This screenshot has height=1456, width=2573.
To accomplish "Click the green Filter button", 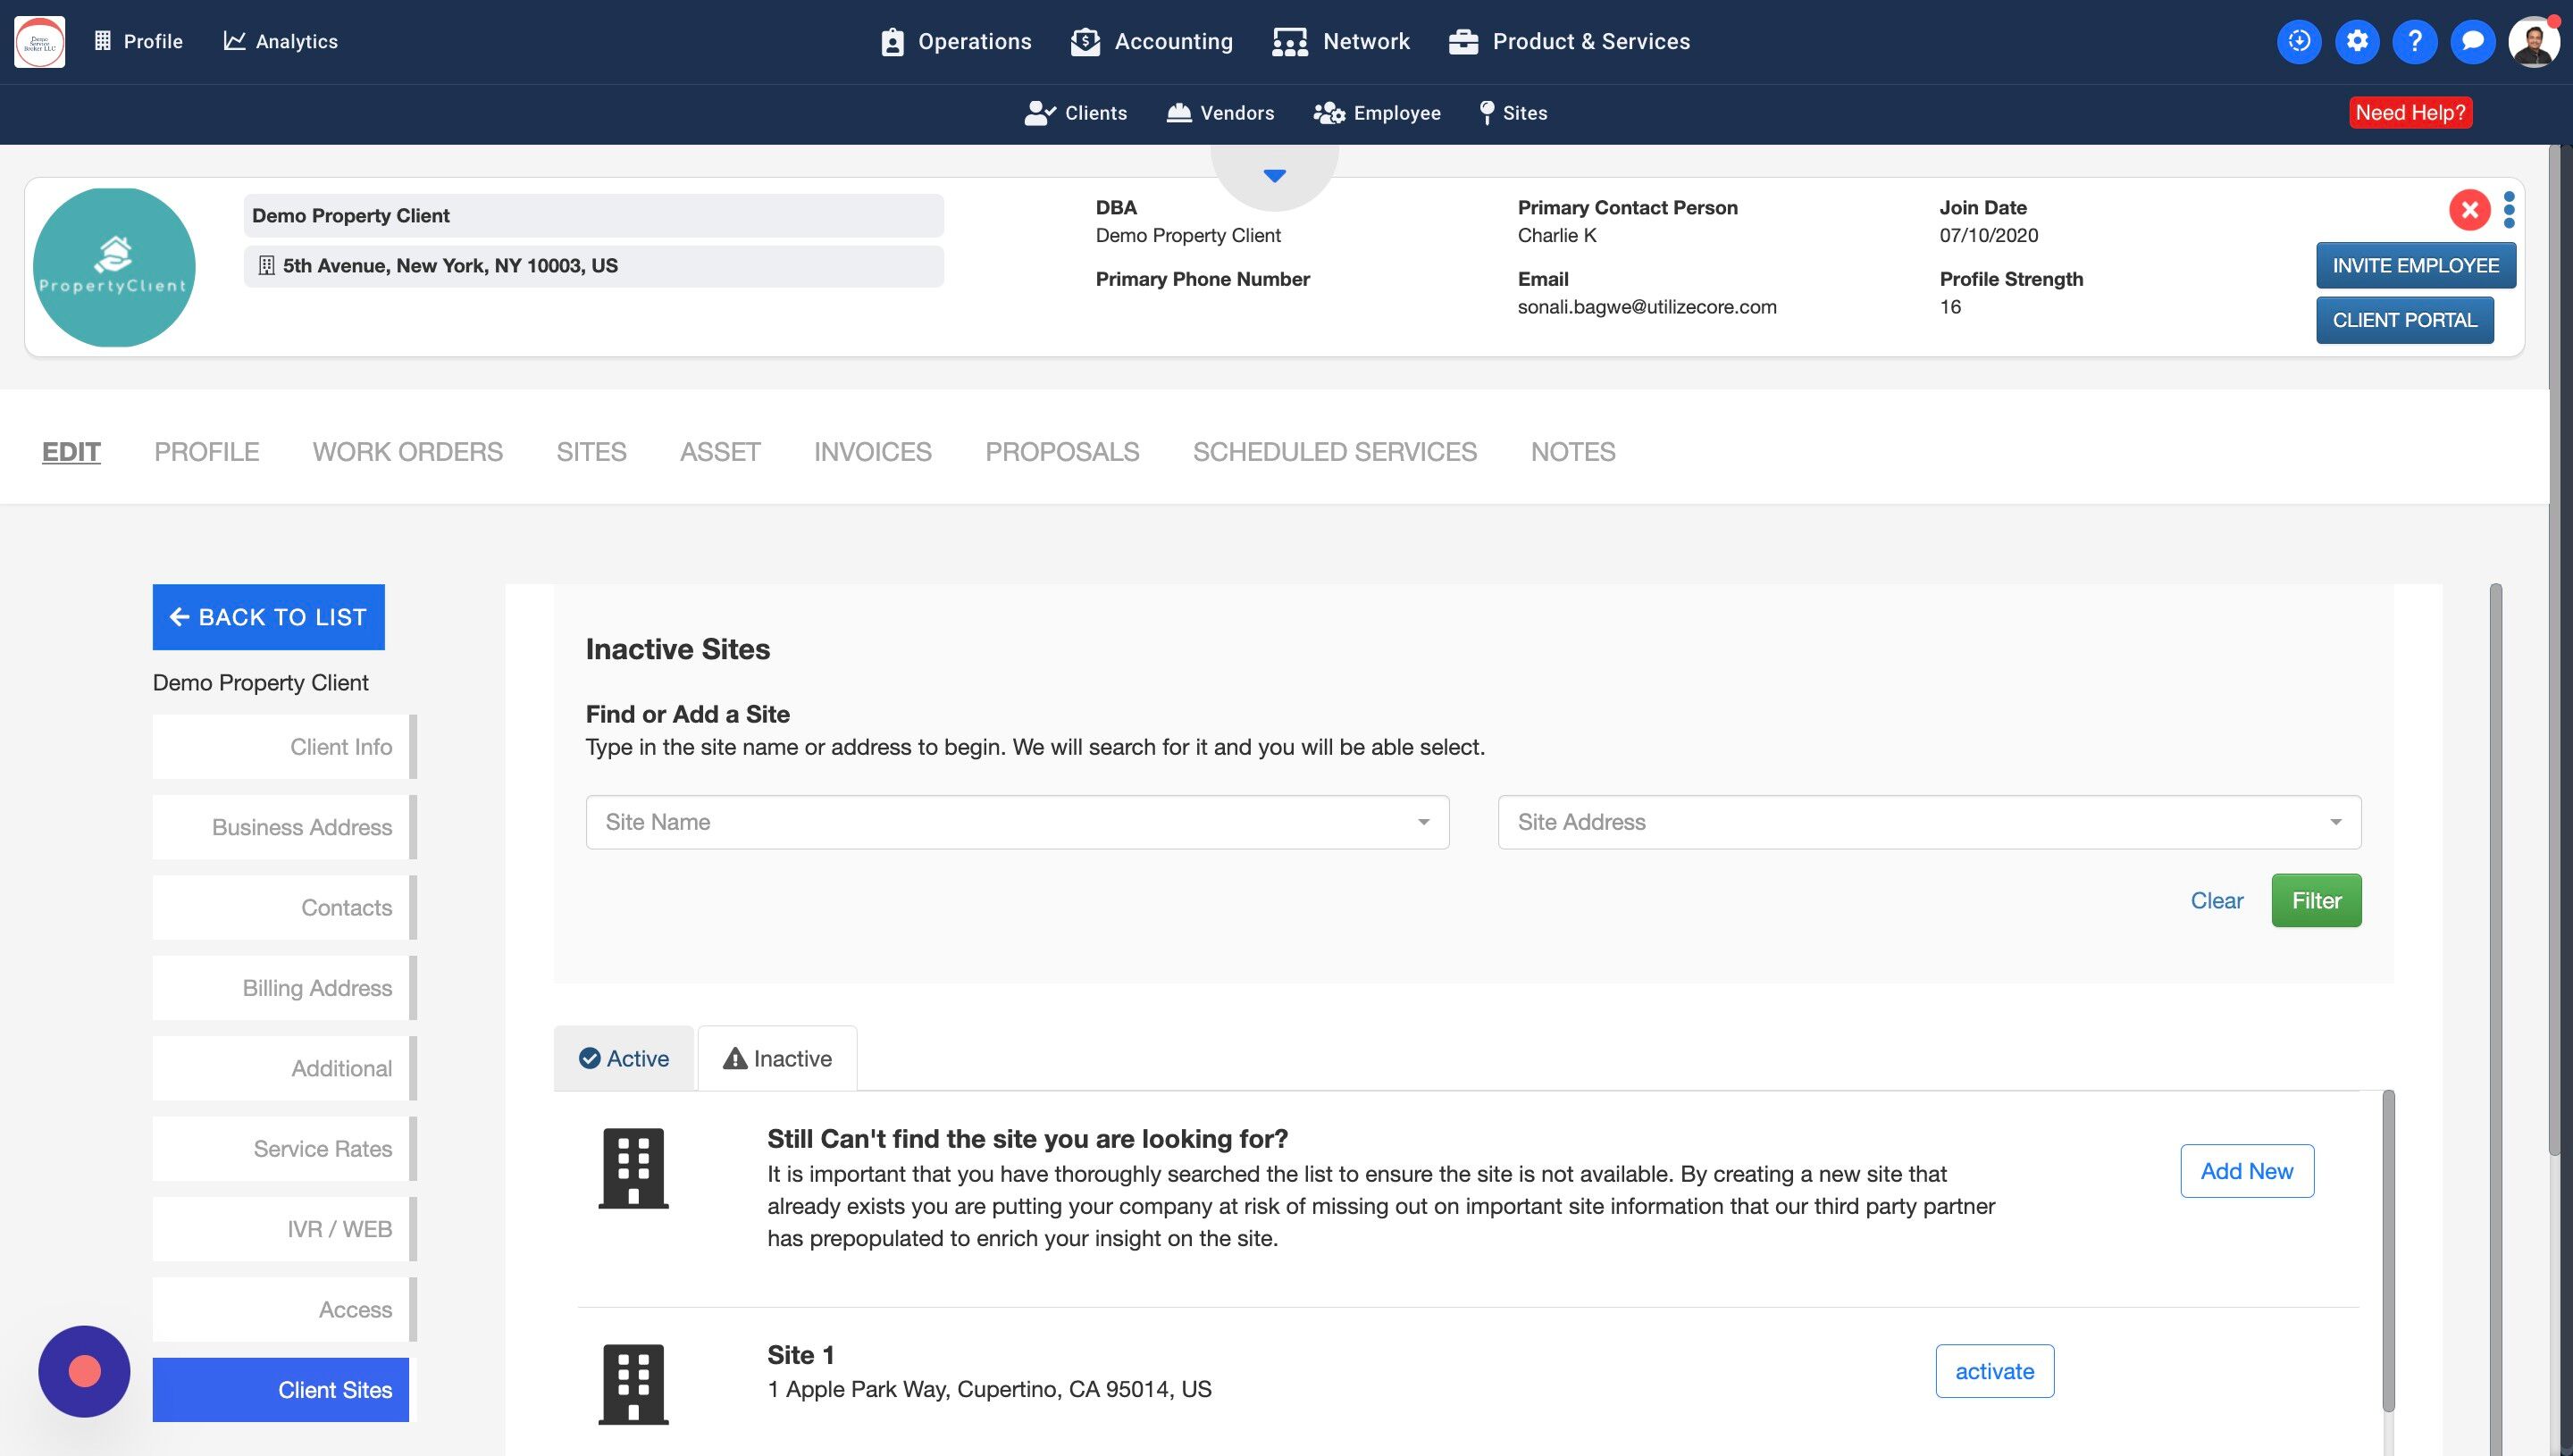I will click(2316, 900).
